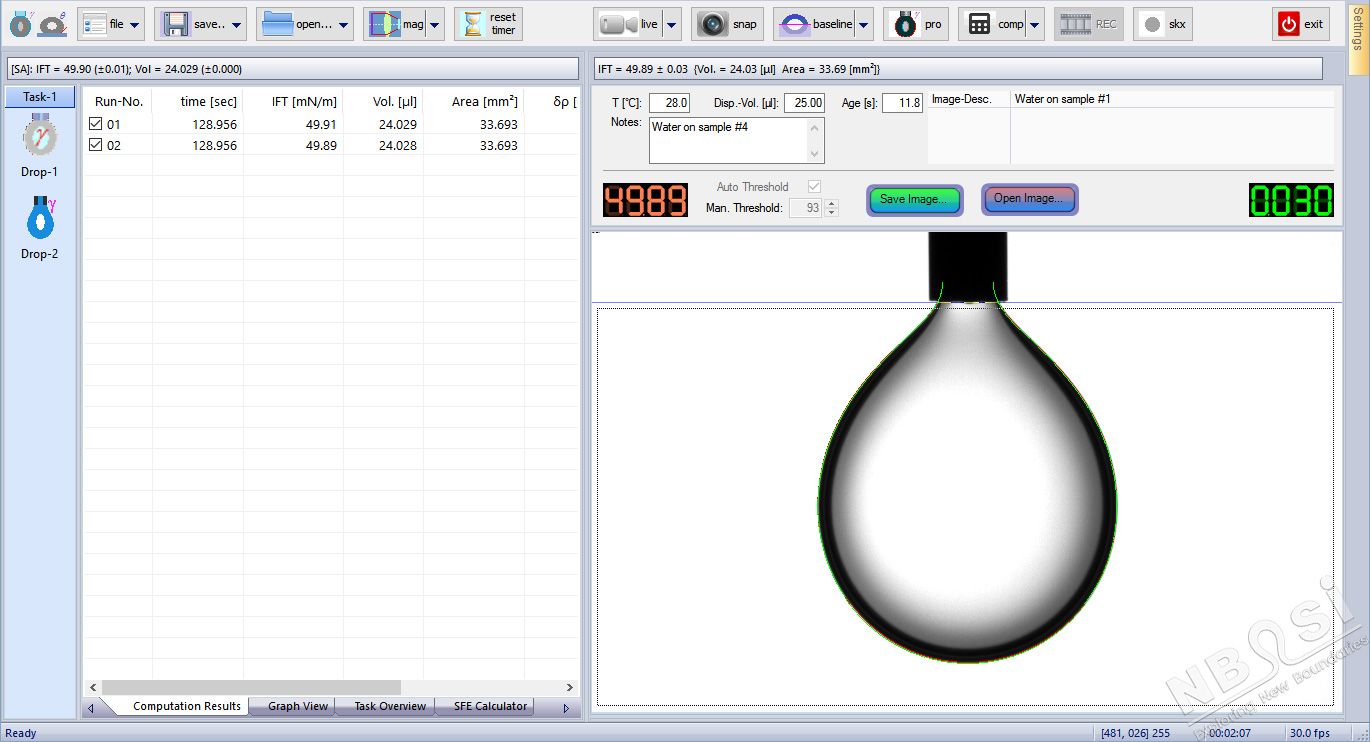
Task: Select the Drop-1 contact angle icon
Action: (x=38, y=140)
